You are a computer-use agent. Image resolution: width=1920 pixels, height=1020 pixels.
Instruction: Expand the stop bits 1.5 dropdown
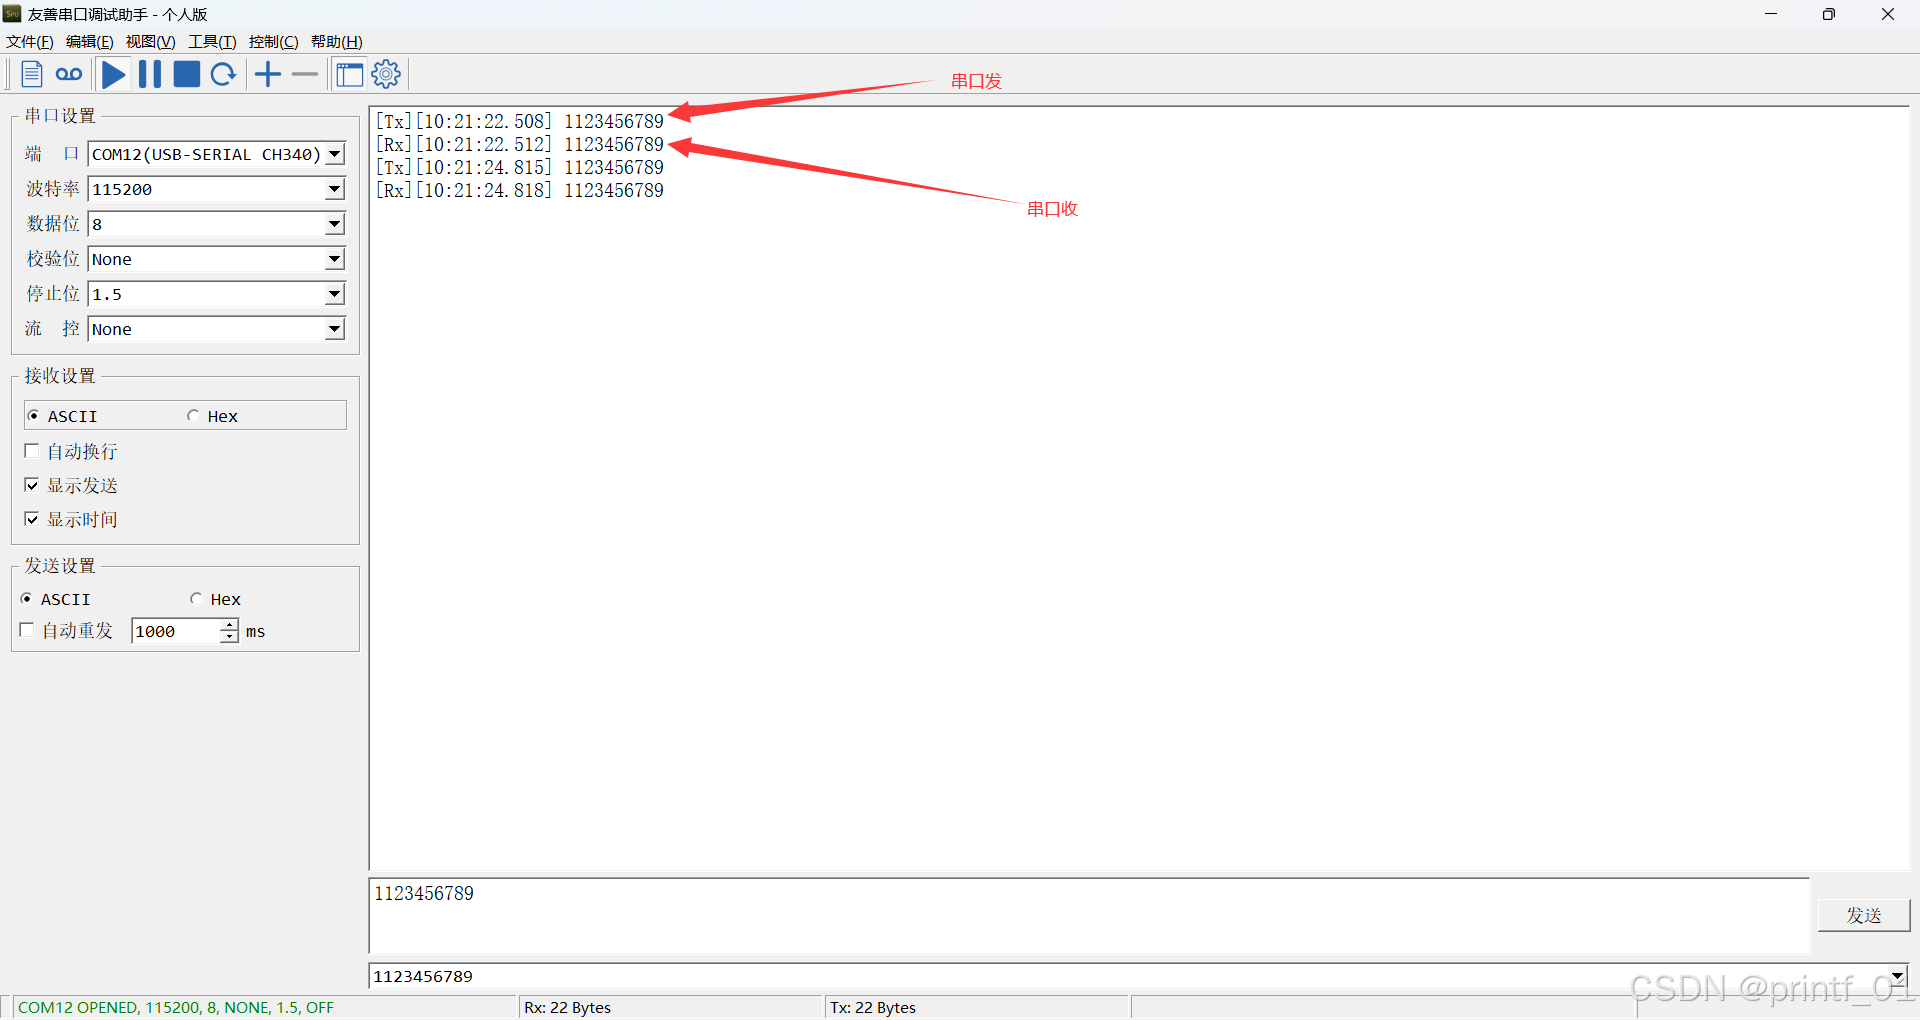pyautogui.click(x=335, y=294)
